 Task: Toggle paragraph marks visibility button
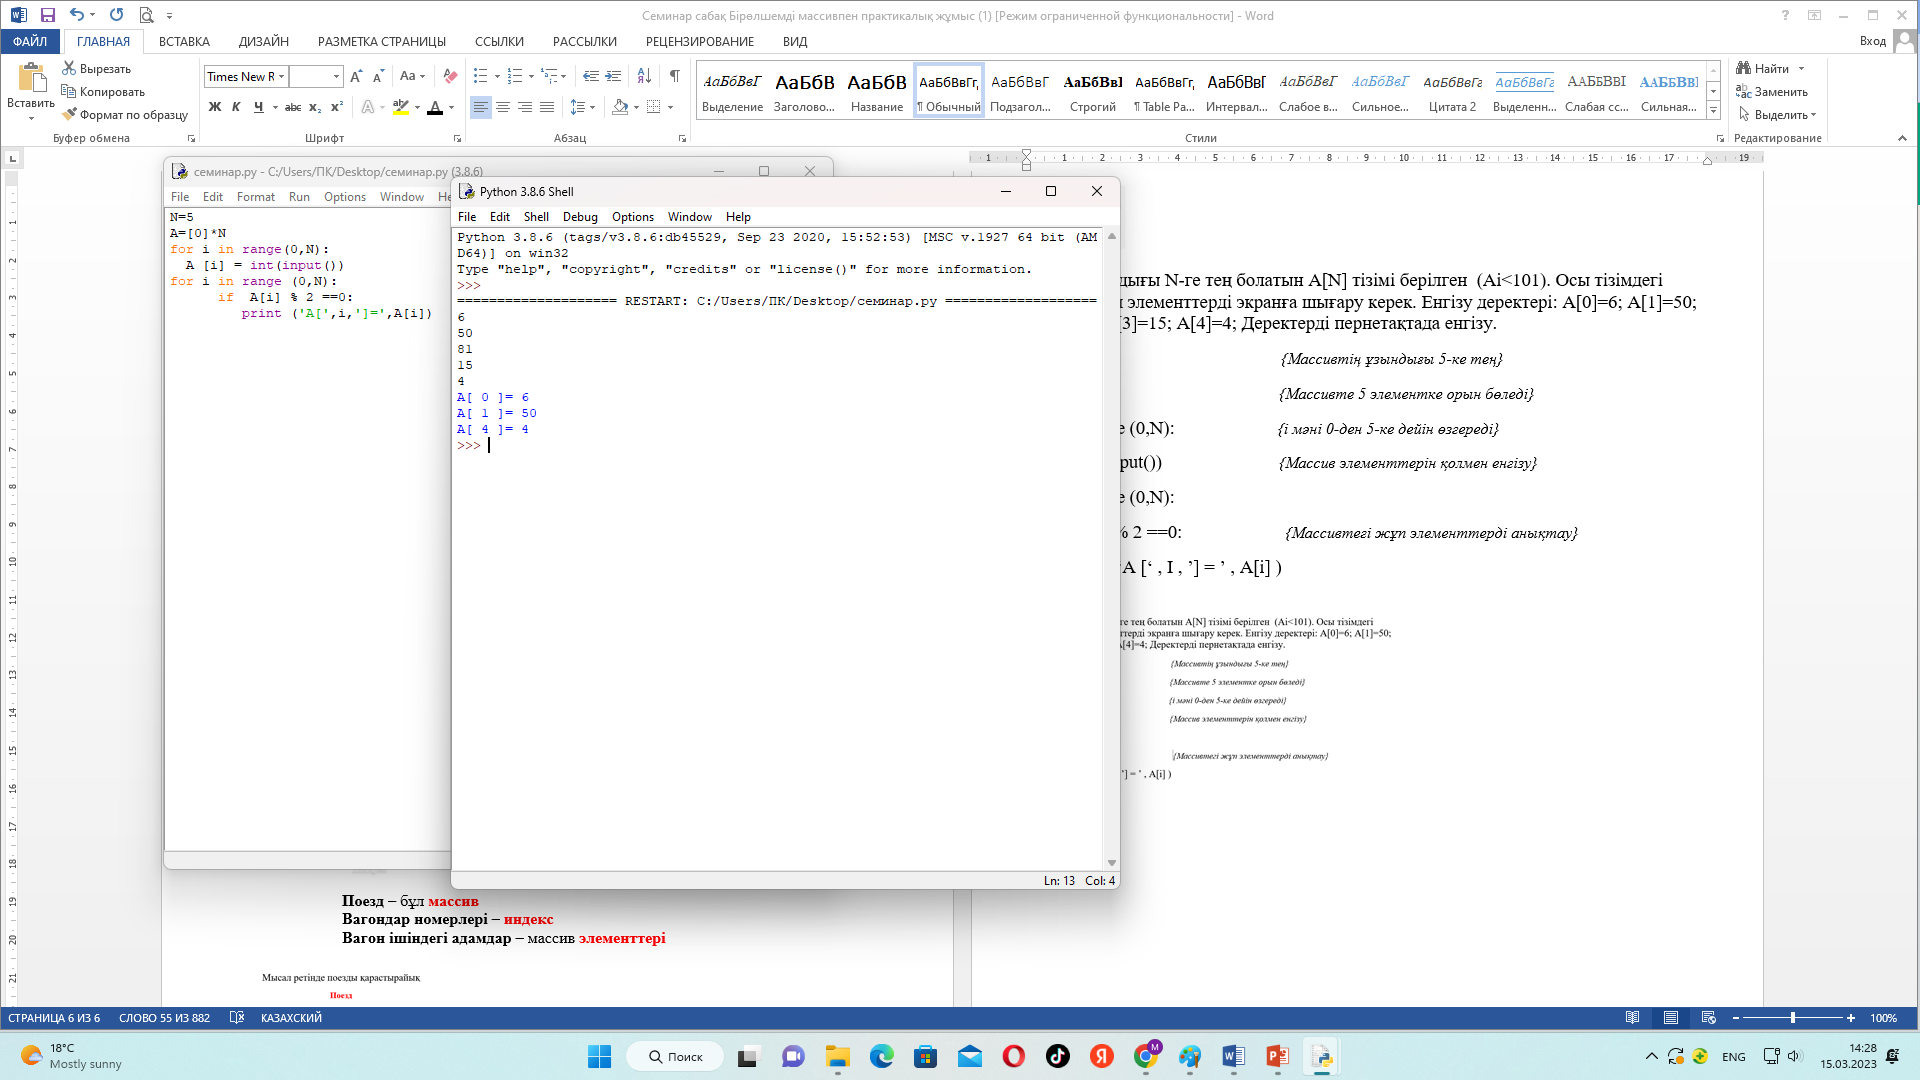click(x=675, y=76)
